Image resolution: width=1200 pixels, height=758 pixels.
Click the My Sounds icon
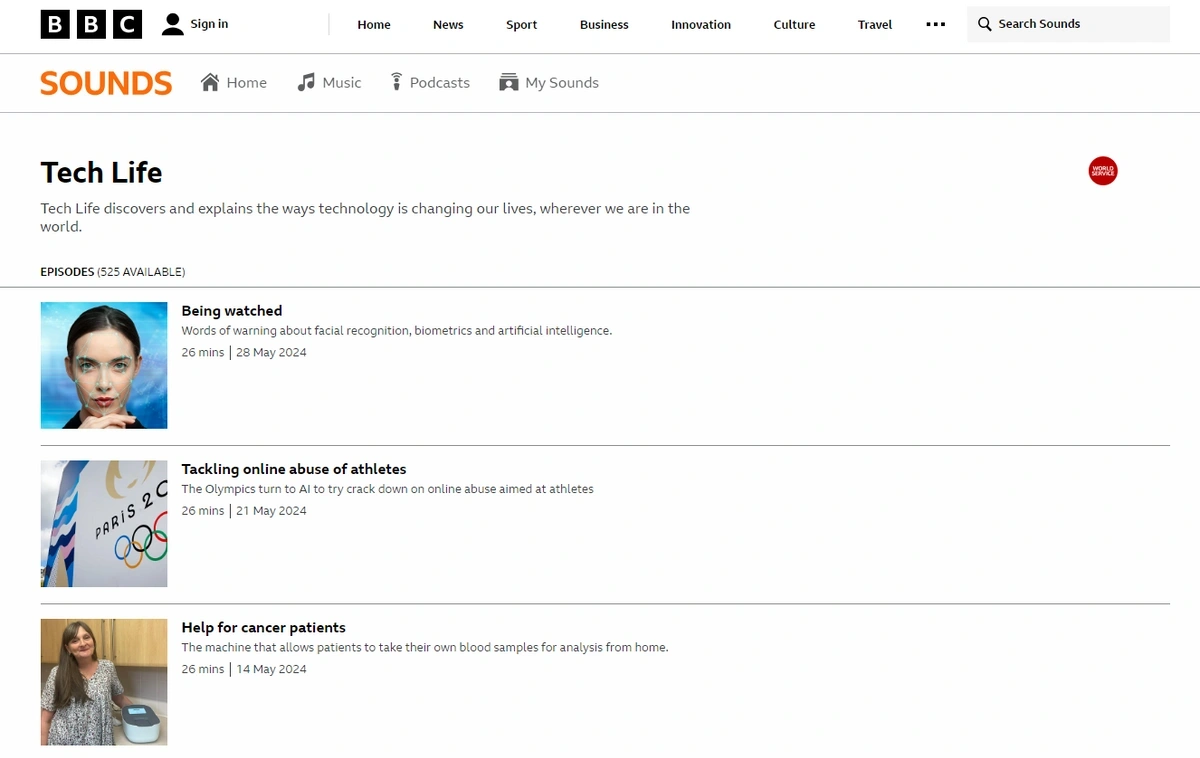pos(509,82)
